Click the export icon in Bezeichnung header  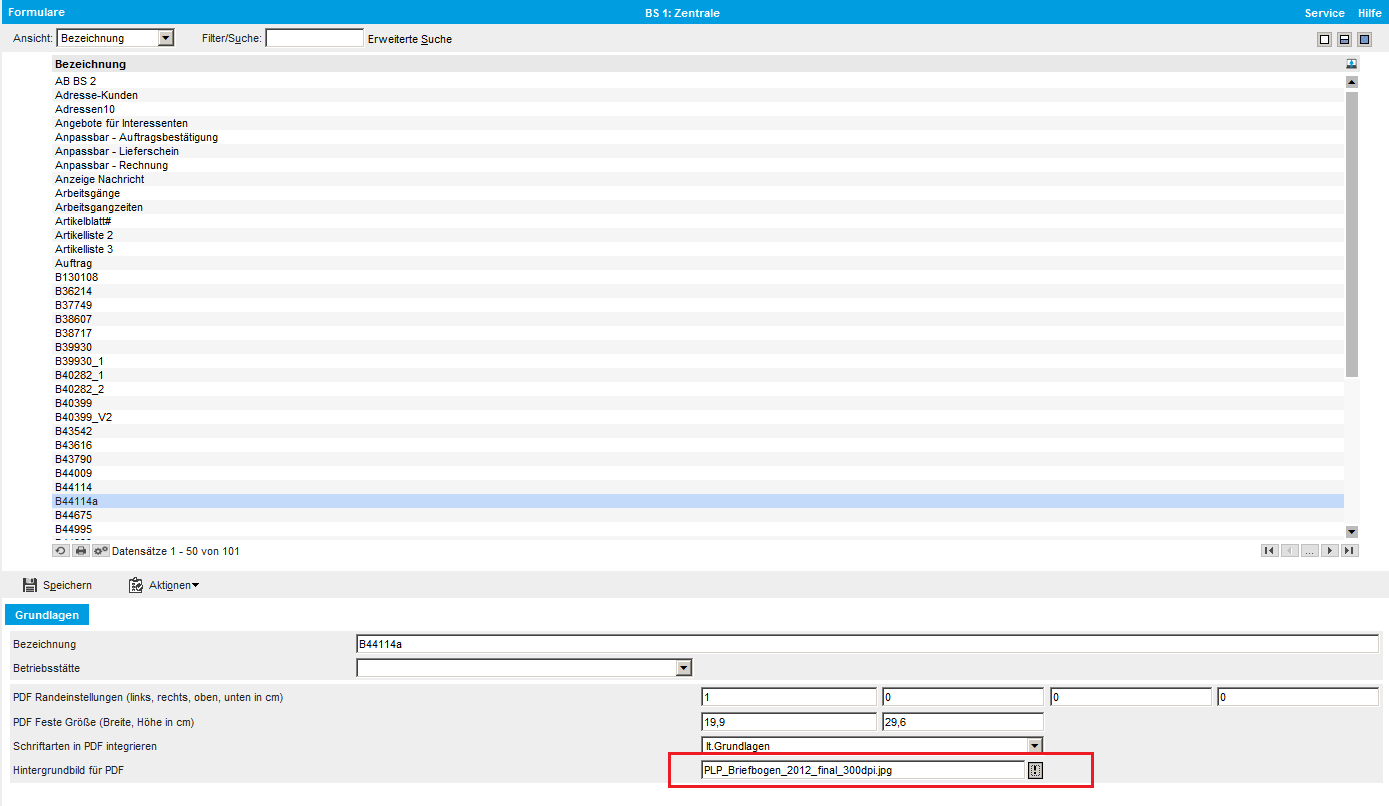coord(1352,63)
